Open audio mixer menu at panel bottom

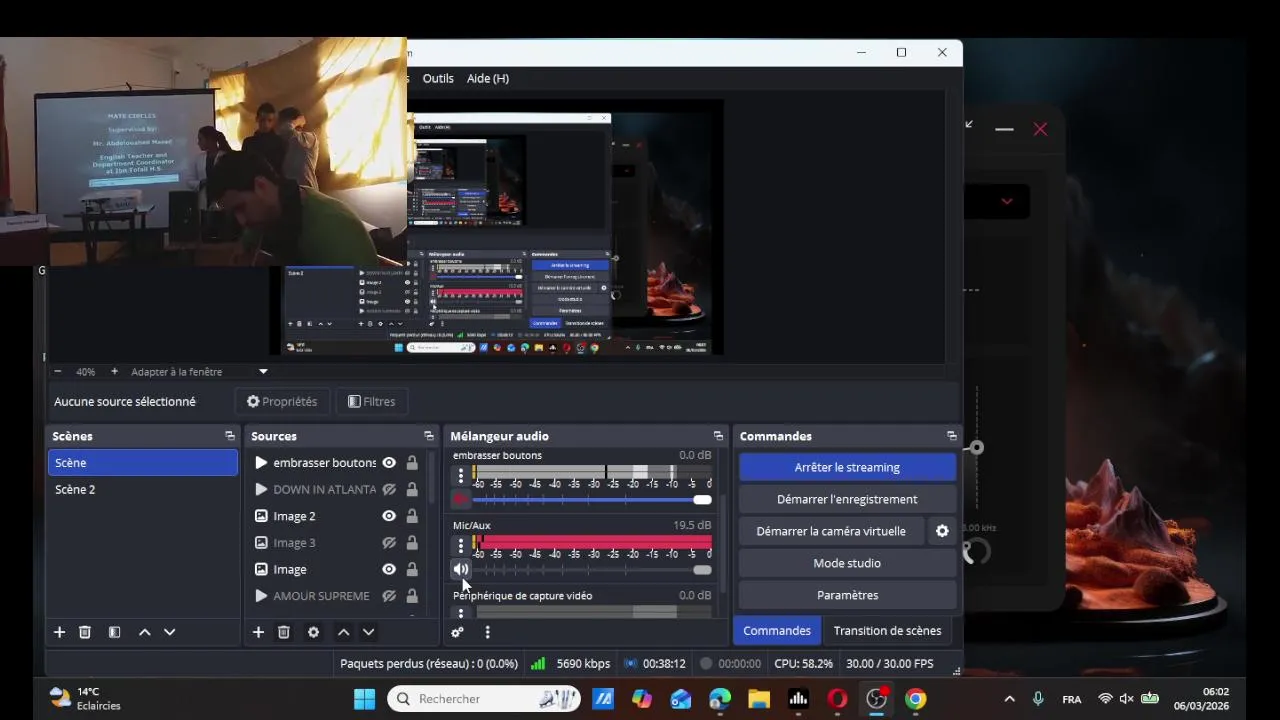click(x=487, y=632)
